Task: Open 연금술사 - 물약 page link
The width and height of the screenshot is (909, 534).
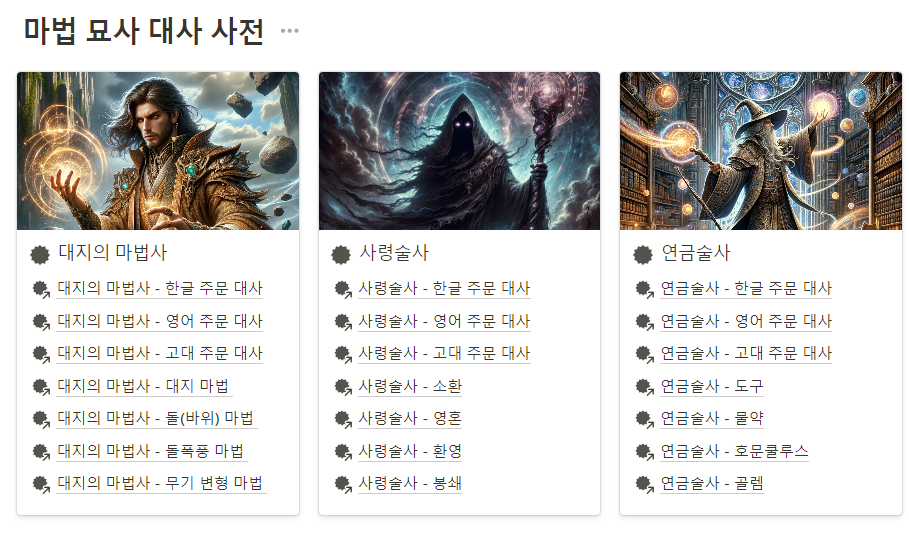Action: (712, 418)
